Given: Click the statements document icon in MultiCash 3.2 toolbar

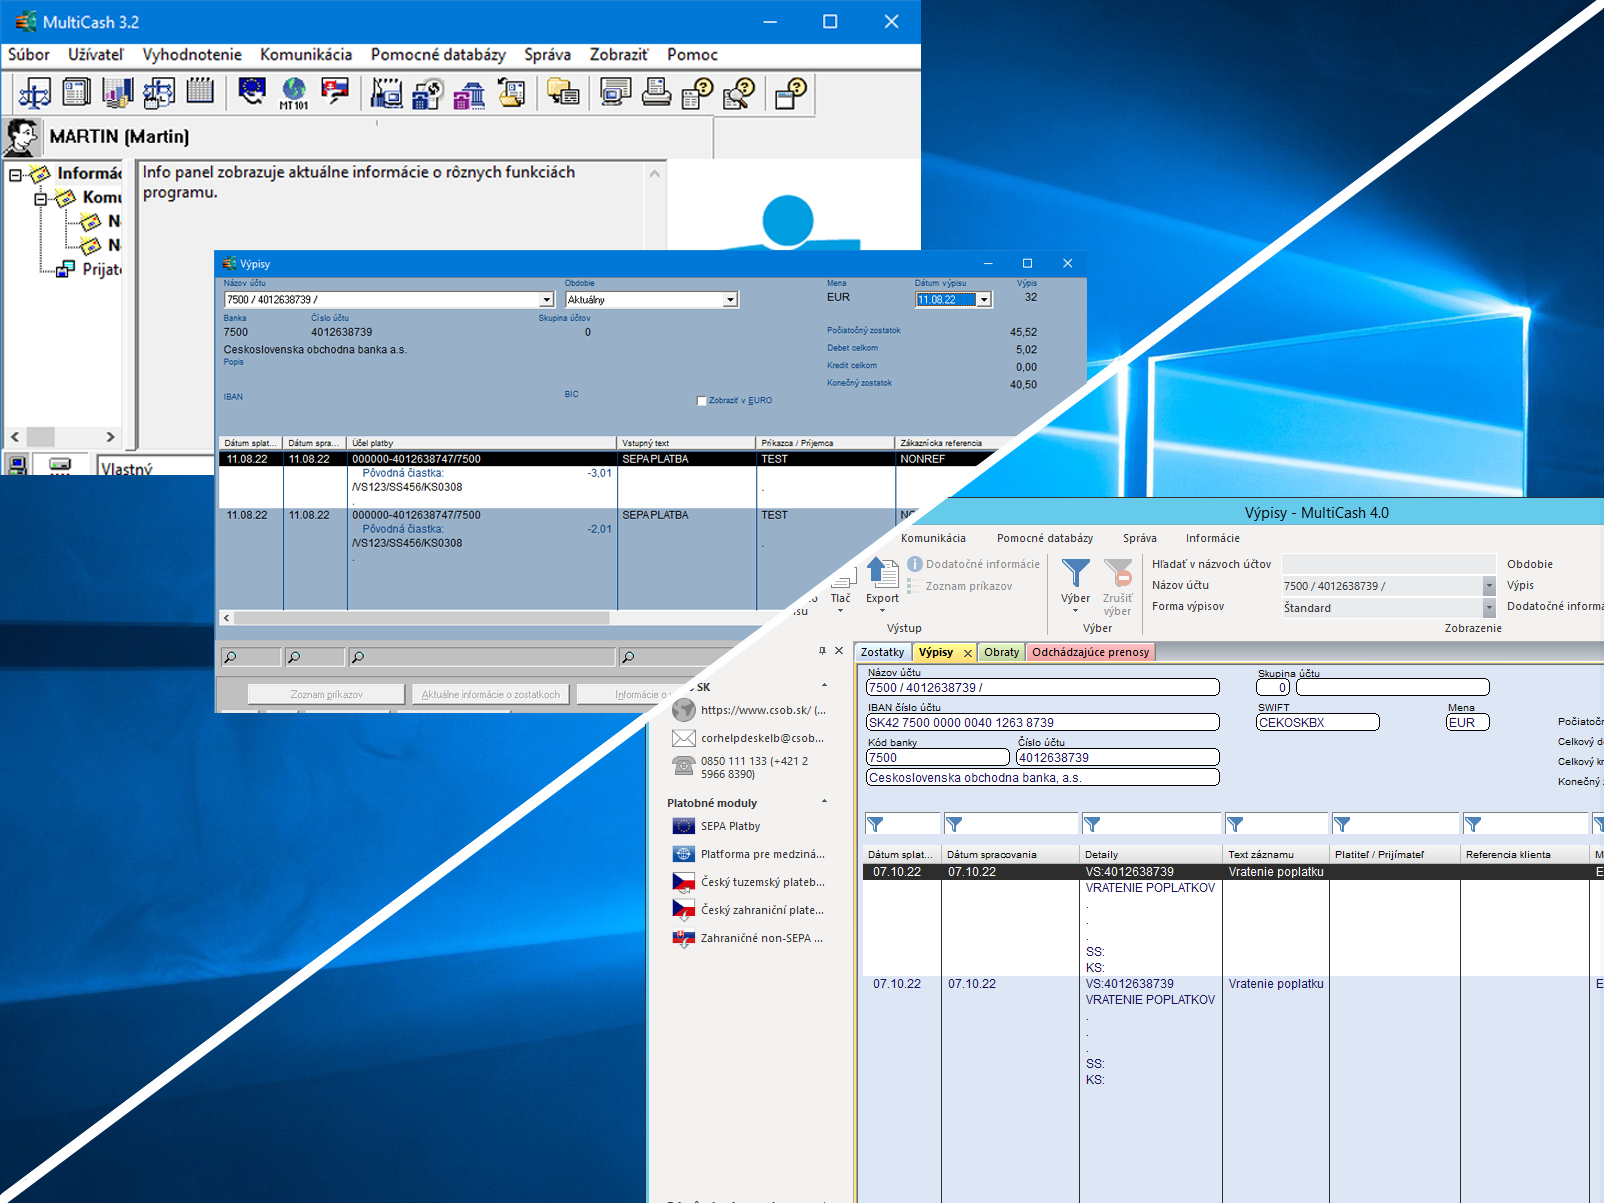Looking at the screenshot, I should (76, 93).
